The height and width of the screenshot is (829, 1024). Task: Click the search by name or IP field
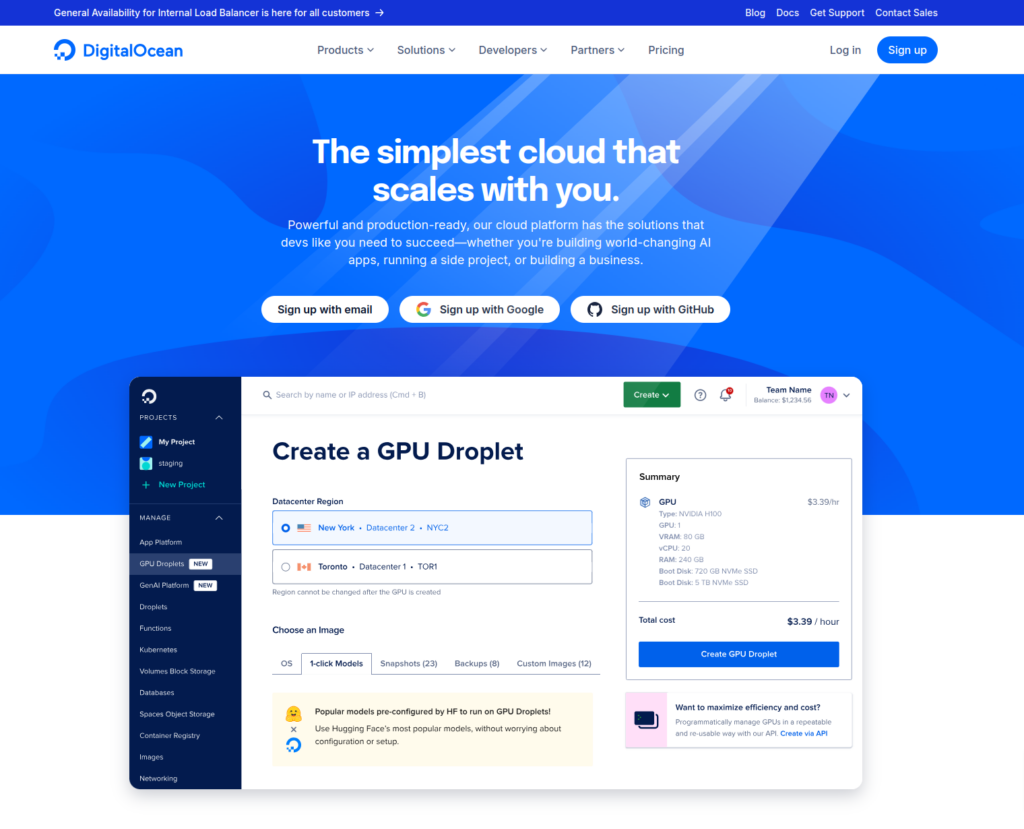point(351,395)
